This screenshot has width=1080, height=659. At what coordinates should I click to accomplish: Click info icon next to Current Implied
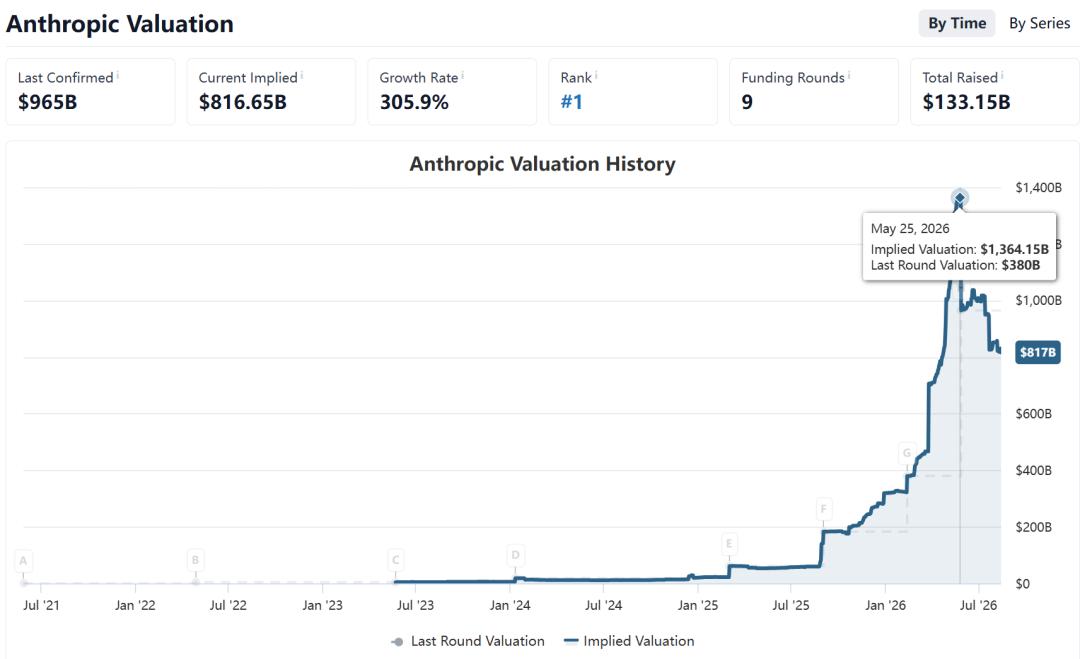[302, 74]
